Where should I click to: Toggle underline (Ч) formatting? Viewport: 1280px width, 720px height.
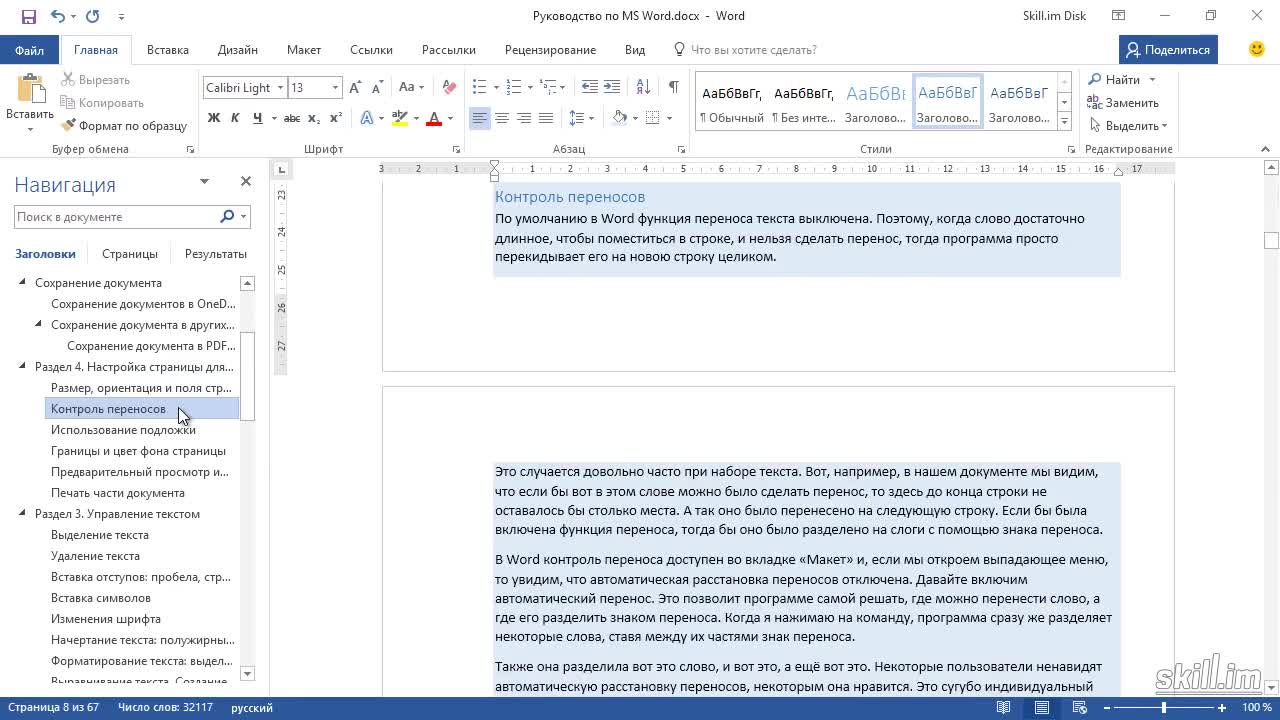coord(257,118)
